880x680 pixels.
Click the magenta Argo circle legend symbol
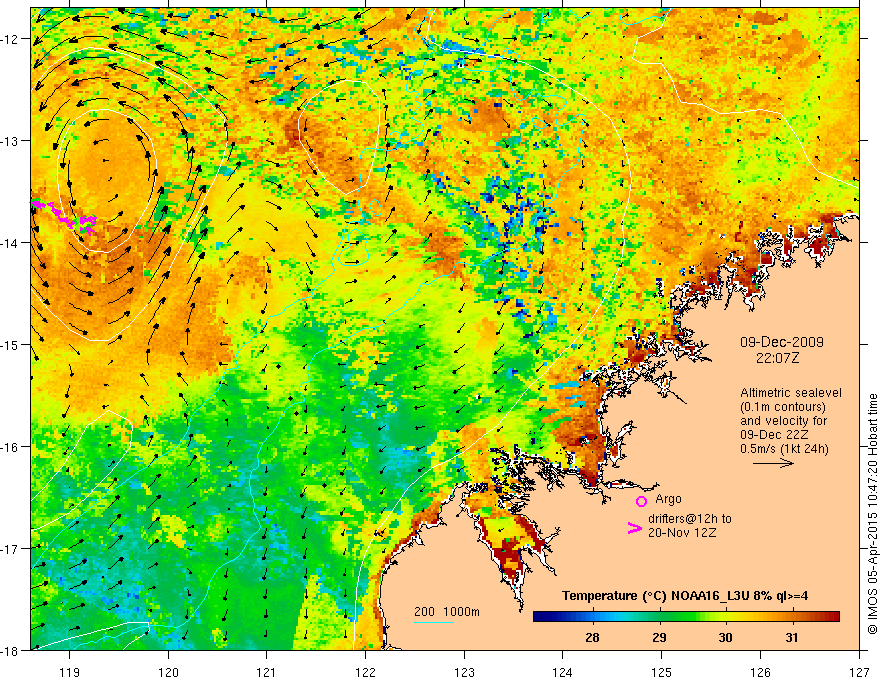[641, 501]
